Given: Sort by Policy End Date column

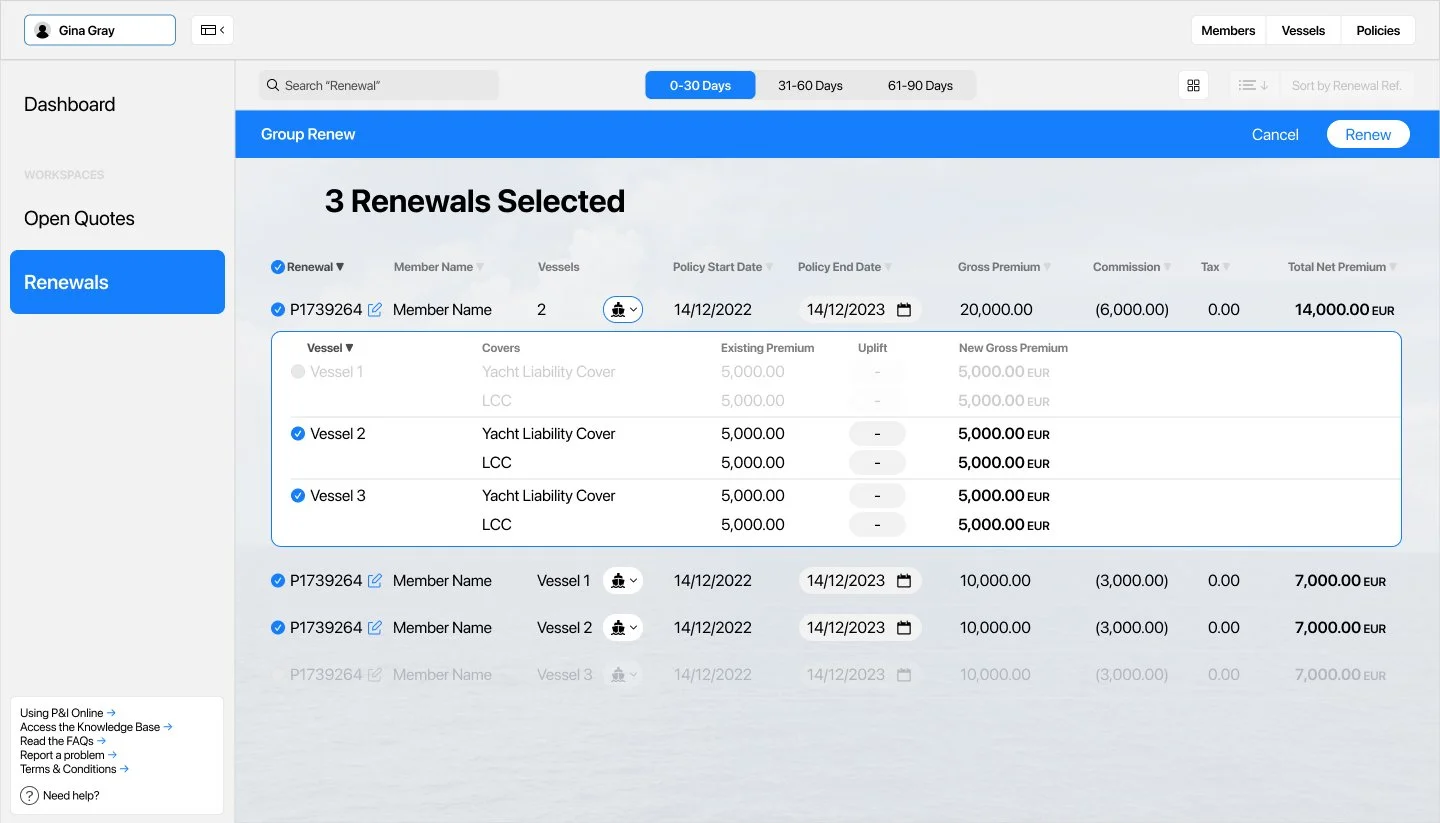Looking at the screenshot, I should click(x=845, y=267).
